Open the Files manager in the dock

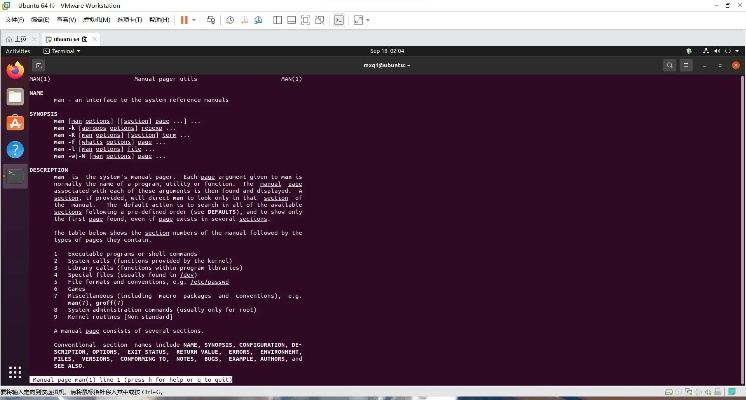[15, 97]
